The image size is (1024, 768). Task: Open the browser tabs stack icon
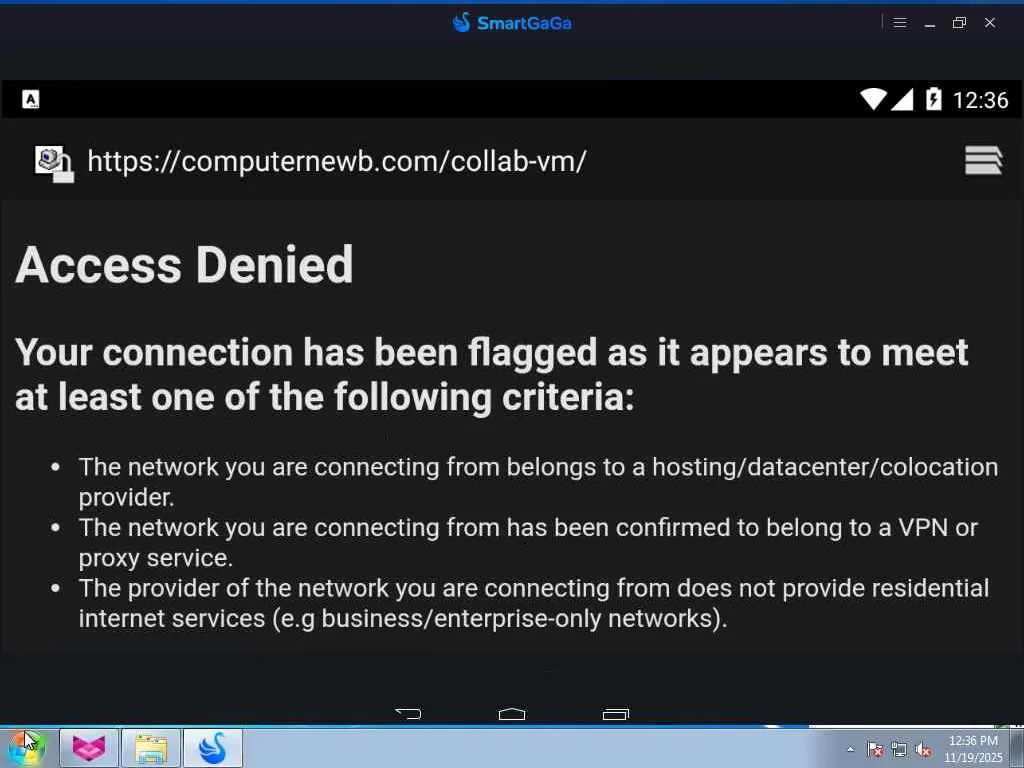tap(983, 160)
